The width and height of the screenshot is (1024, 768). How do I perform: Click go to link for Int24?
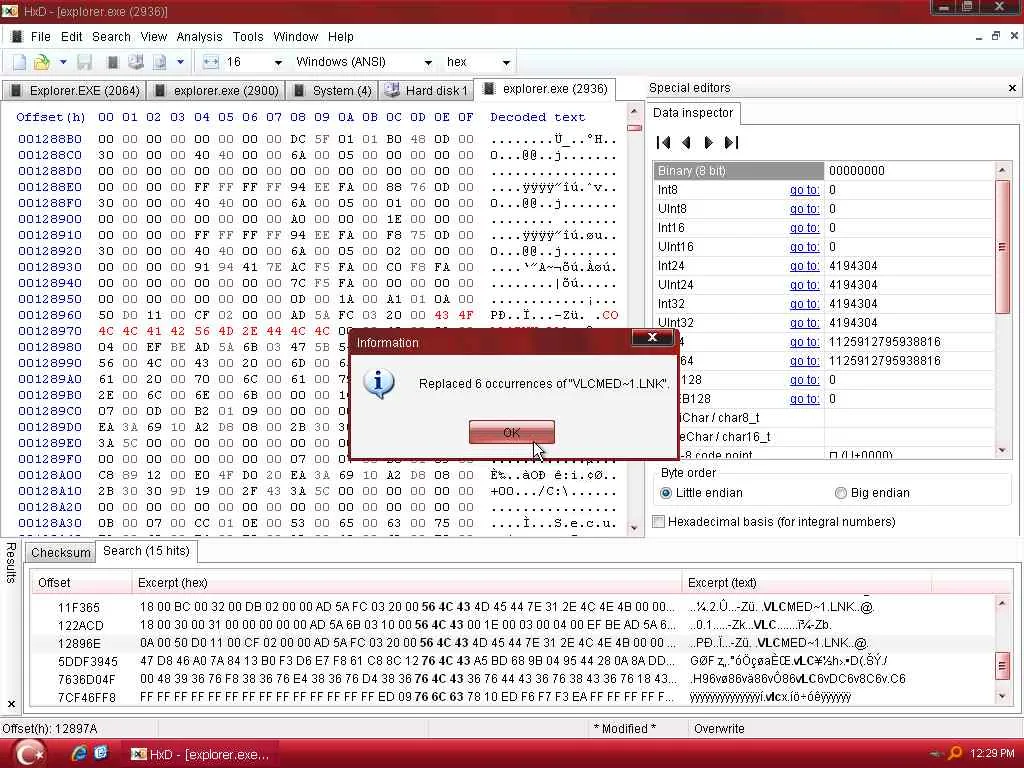[x=804, y=266]
